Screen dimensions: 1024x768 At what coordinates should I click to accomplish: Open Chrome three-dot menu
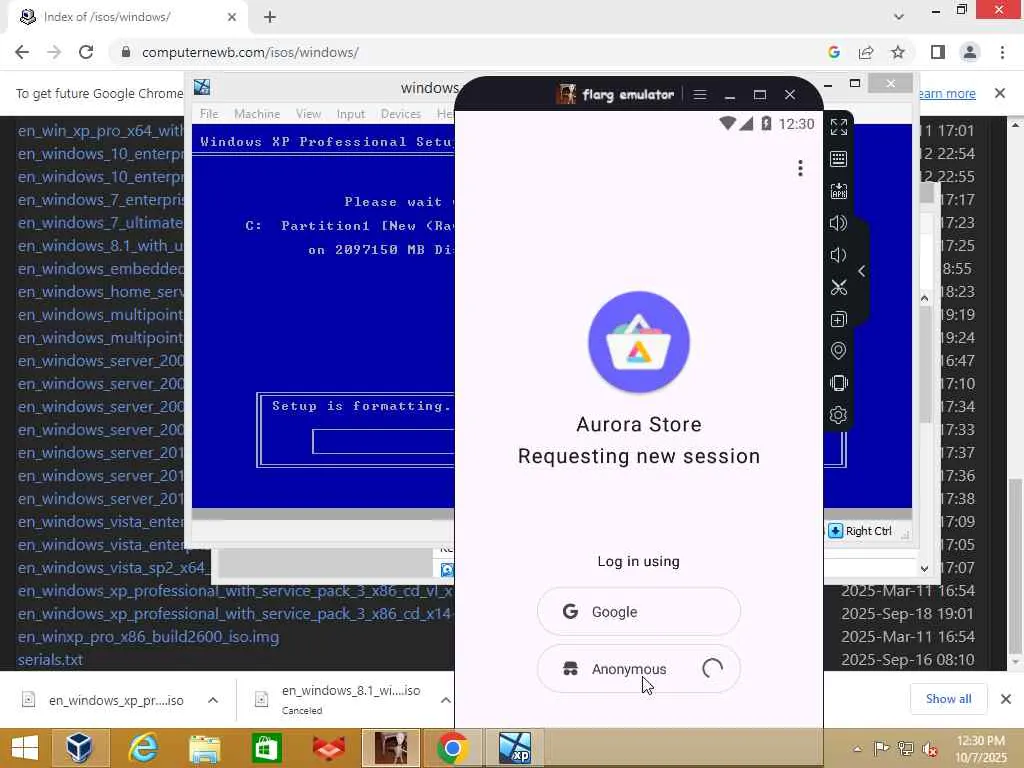click(1002, 52)
